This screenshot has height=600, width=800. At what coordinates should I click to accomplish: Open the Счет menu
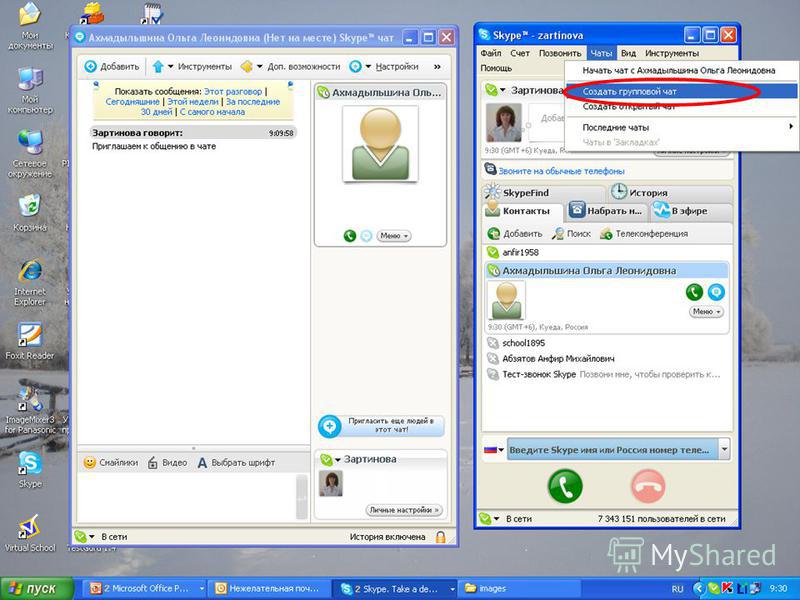coord(520,53)
